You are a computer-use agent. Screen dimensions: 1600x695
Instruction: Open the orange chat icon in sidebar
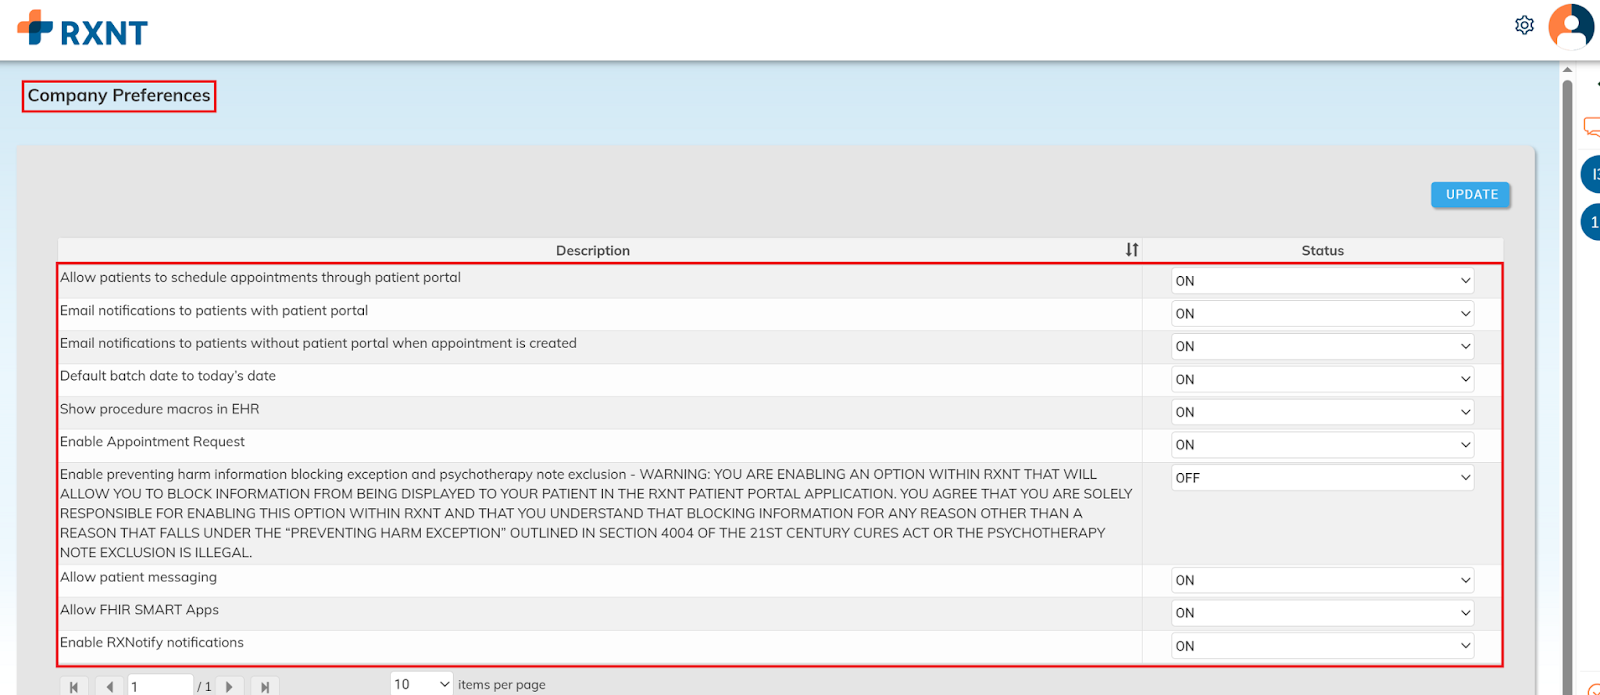coord(1590,127)
